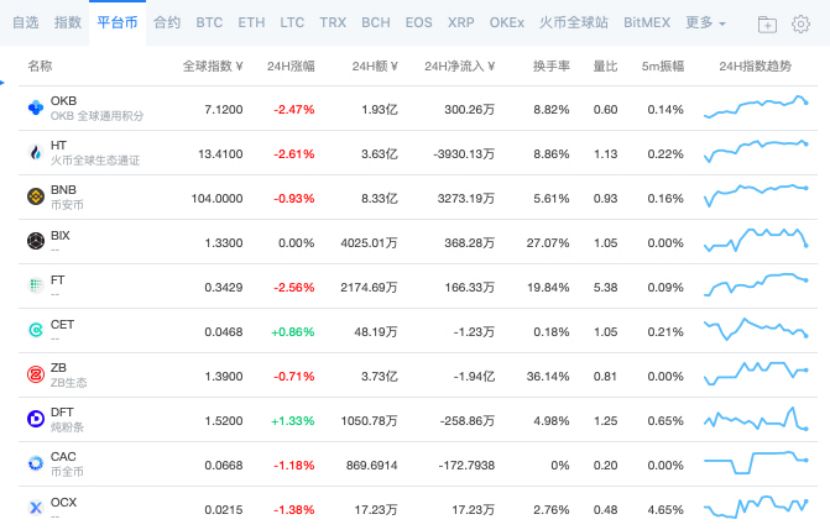Click the CAC coin icon
Screen dimensions: 830x531
pos(35,464)
